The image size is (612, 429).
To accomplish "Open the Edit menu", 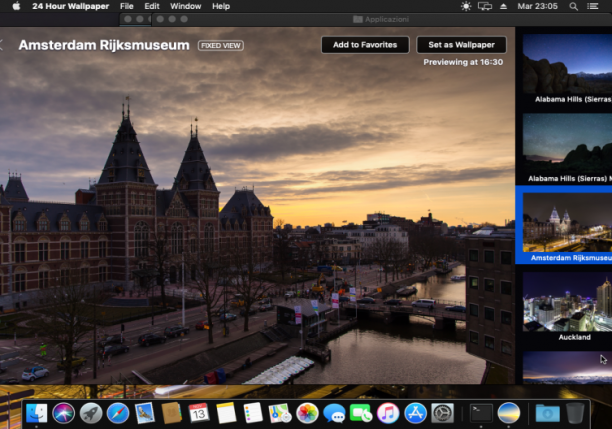I will tap(152, 6).
